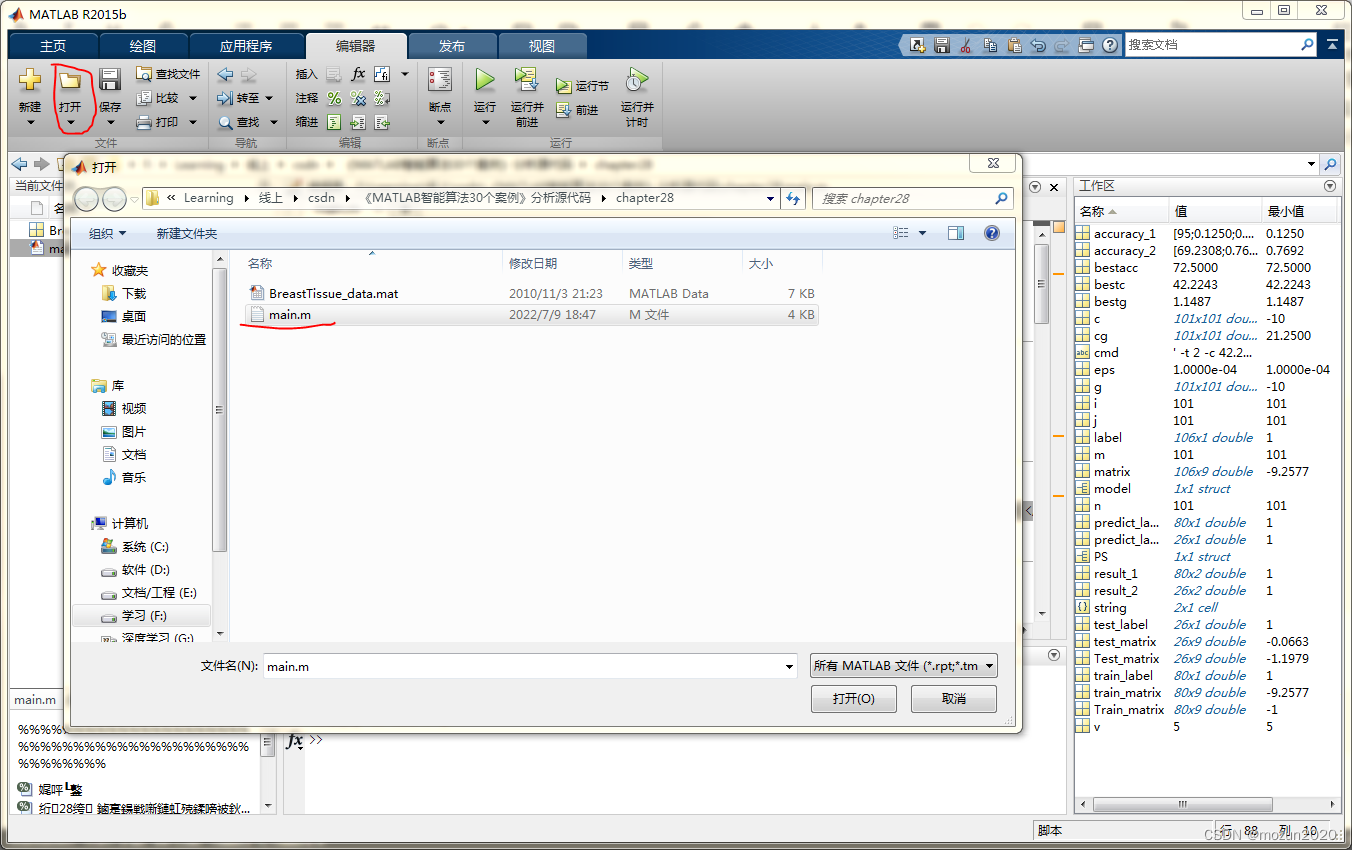Open the Organize (组织) menu in dialog
This screenshot has height=850, width=1352.
108,233
